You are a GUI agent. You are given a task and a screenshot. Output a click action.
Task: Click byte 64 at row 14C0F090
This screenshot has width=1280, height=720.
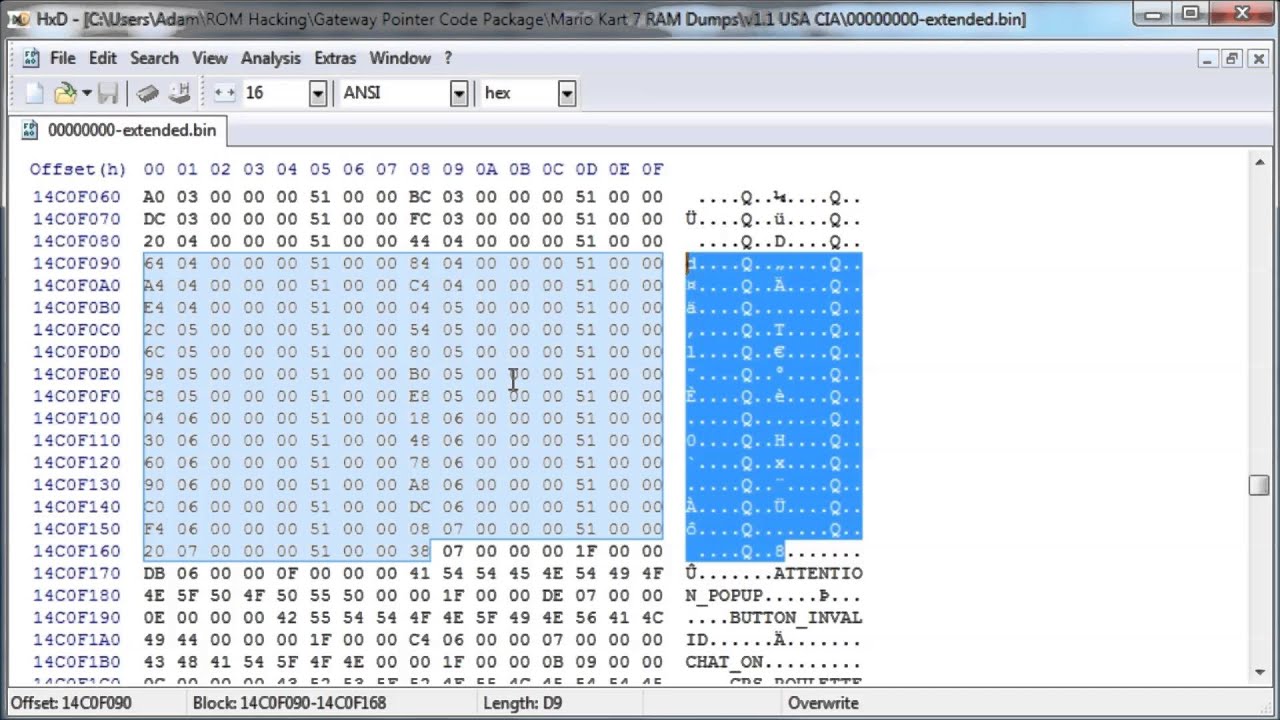click(x=154, y=263)
